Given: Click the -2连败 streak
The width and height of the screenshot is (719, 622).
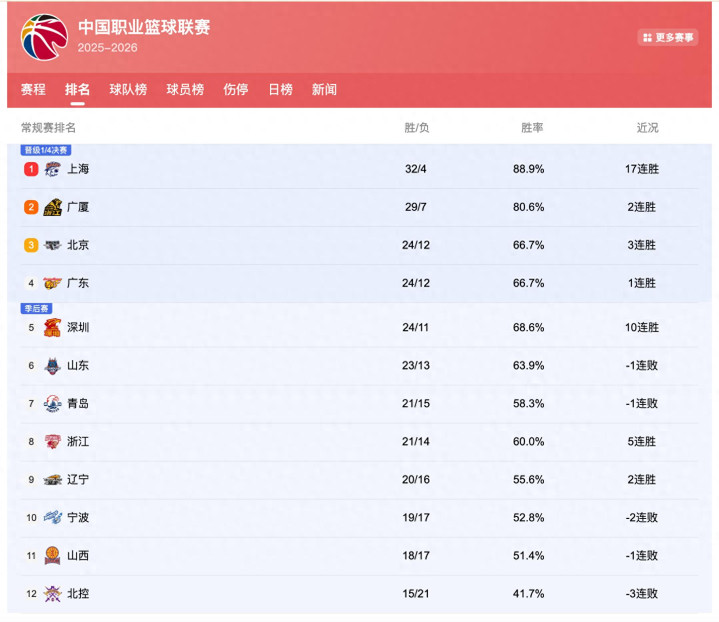Looking at the screenshot, I should pos(642,517).
